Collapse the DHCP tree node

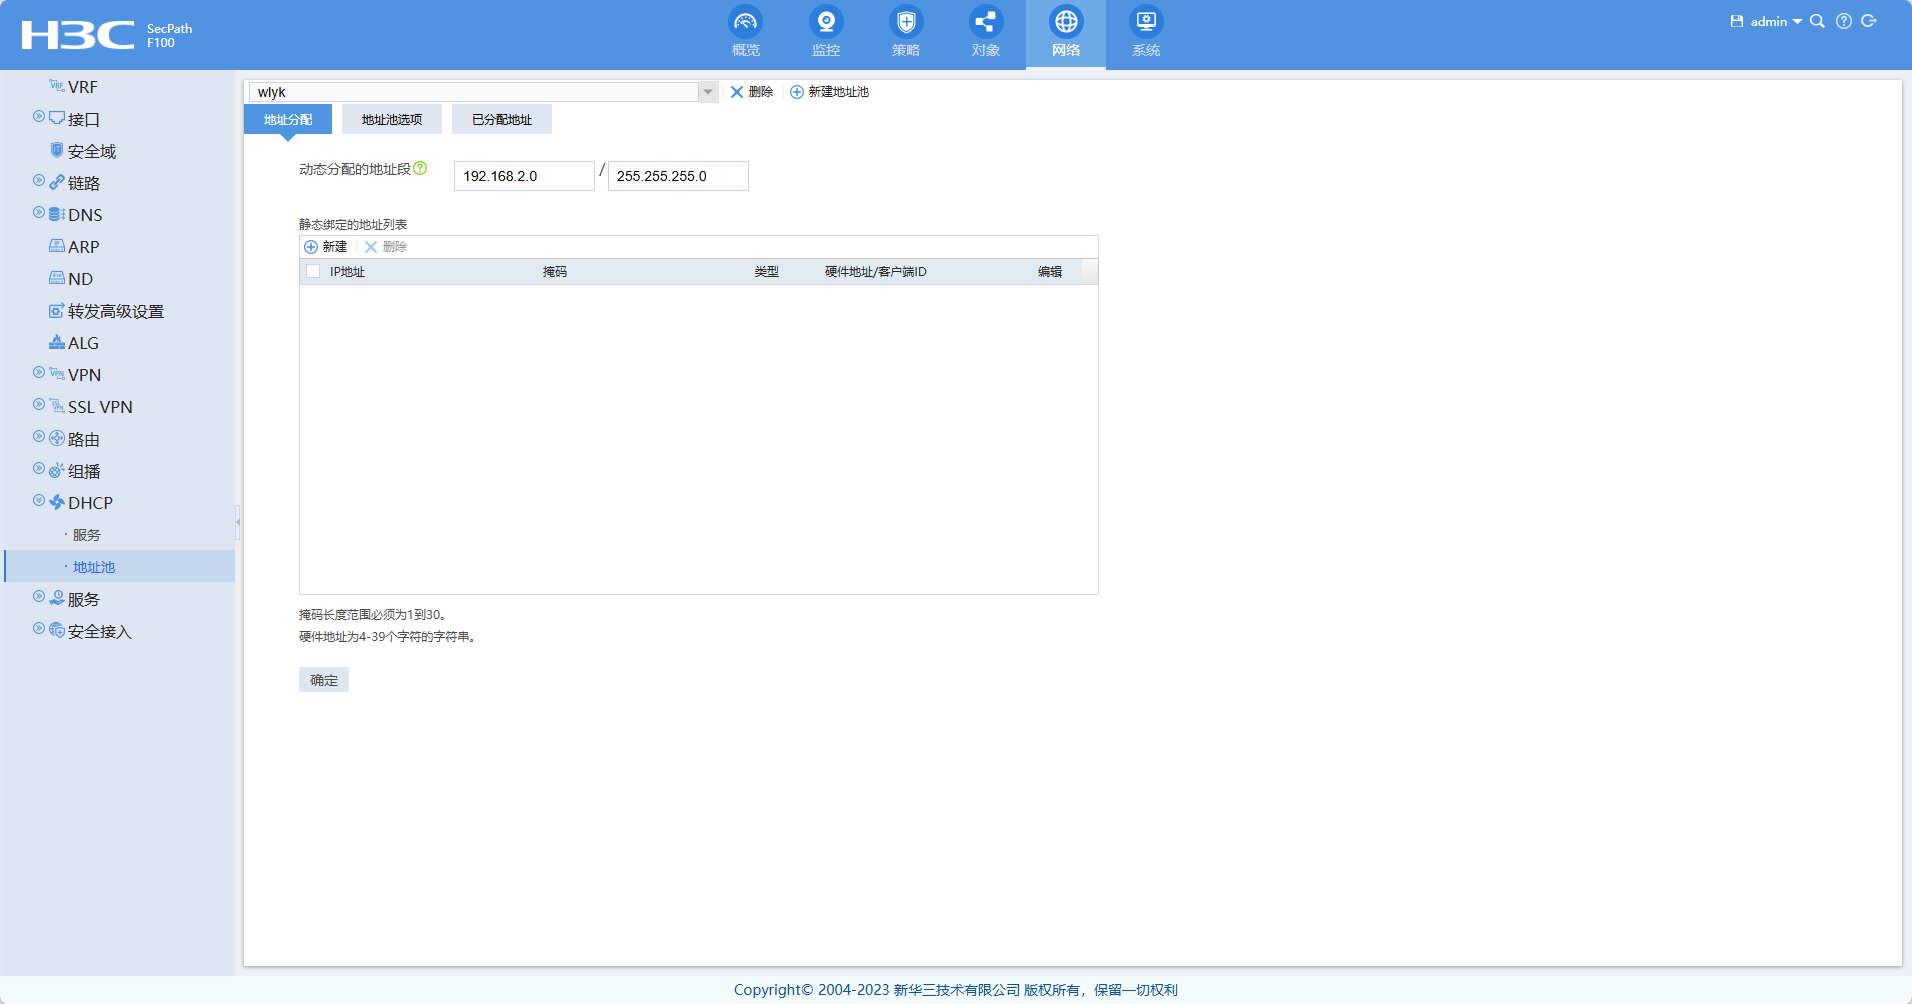(39, 501)
